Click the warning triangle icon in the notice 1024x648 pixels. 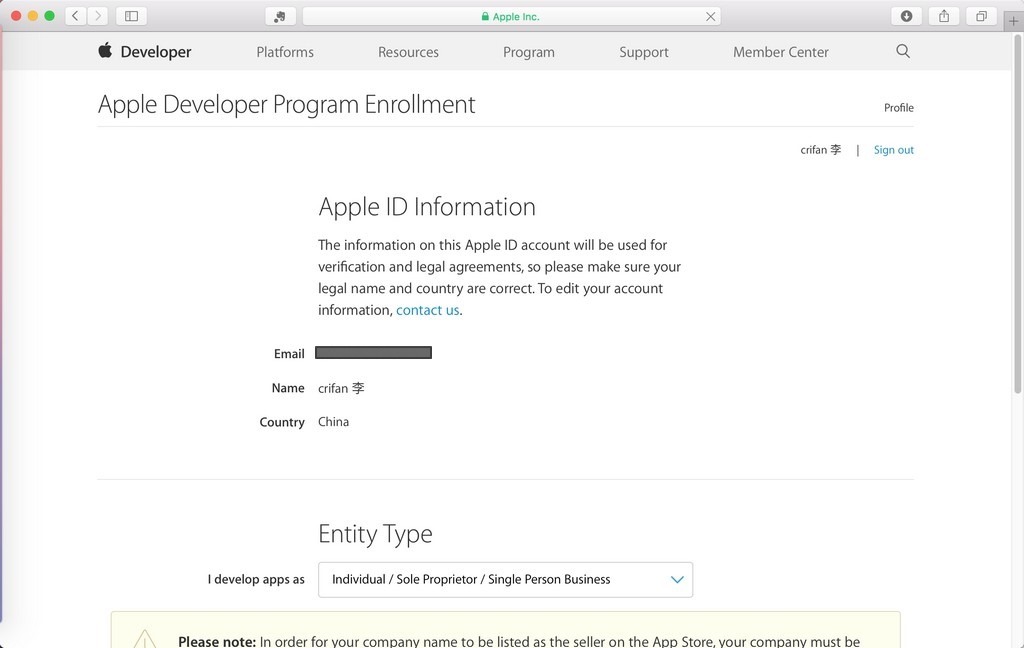click(145, 639)
